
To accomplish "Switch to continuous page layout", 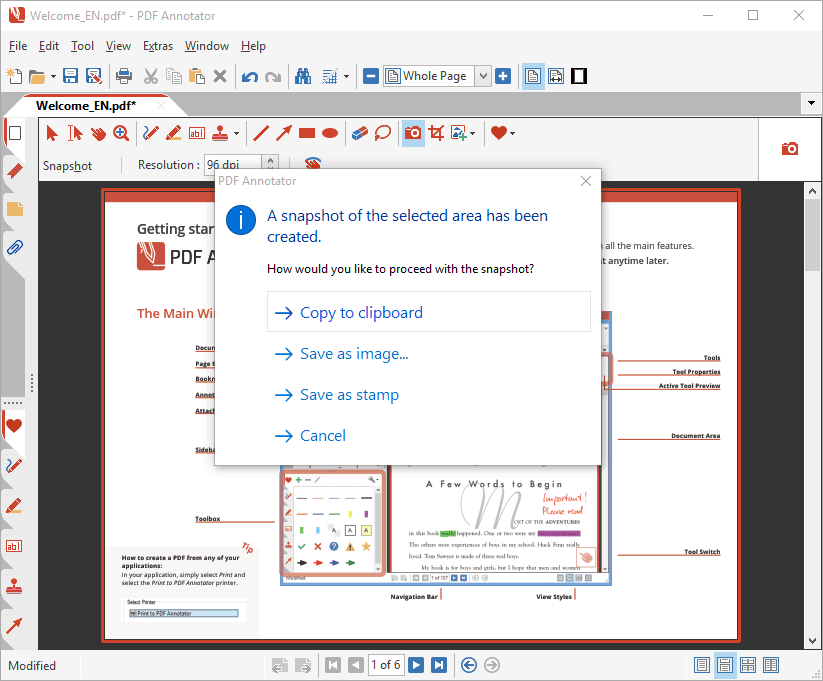I will pos(725,665).
